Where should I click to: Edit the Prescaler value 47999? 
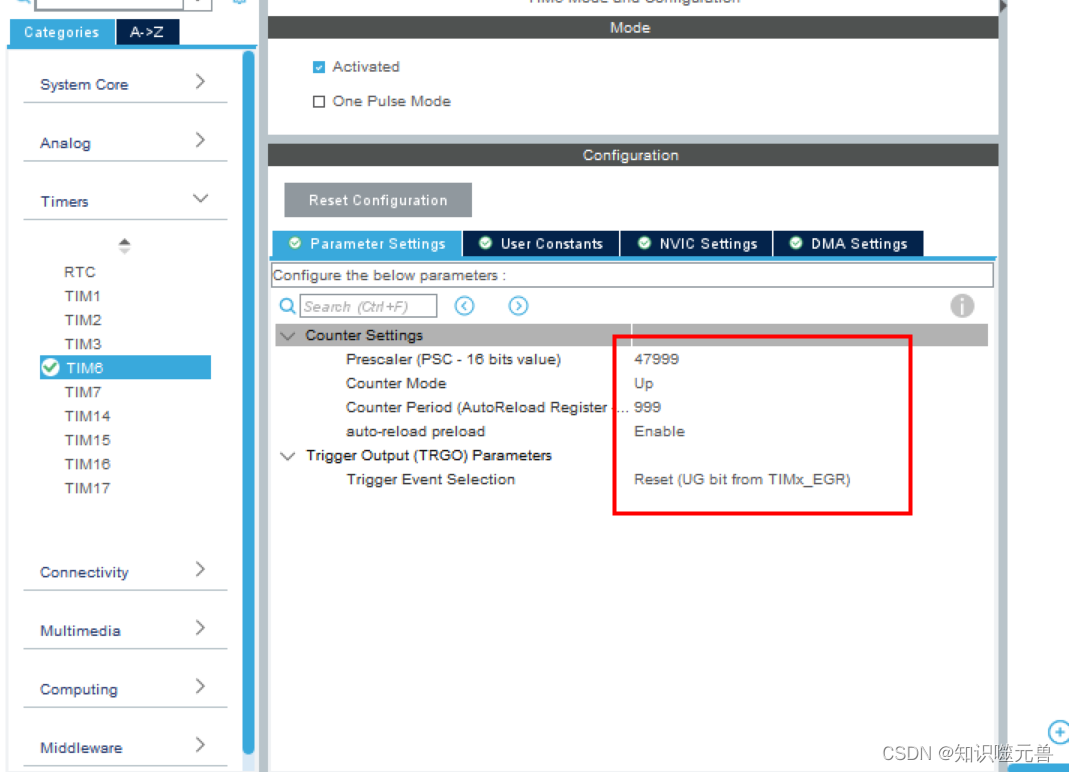(x=657, y=359)
